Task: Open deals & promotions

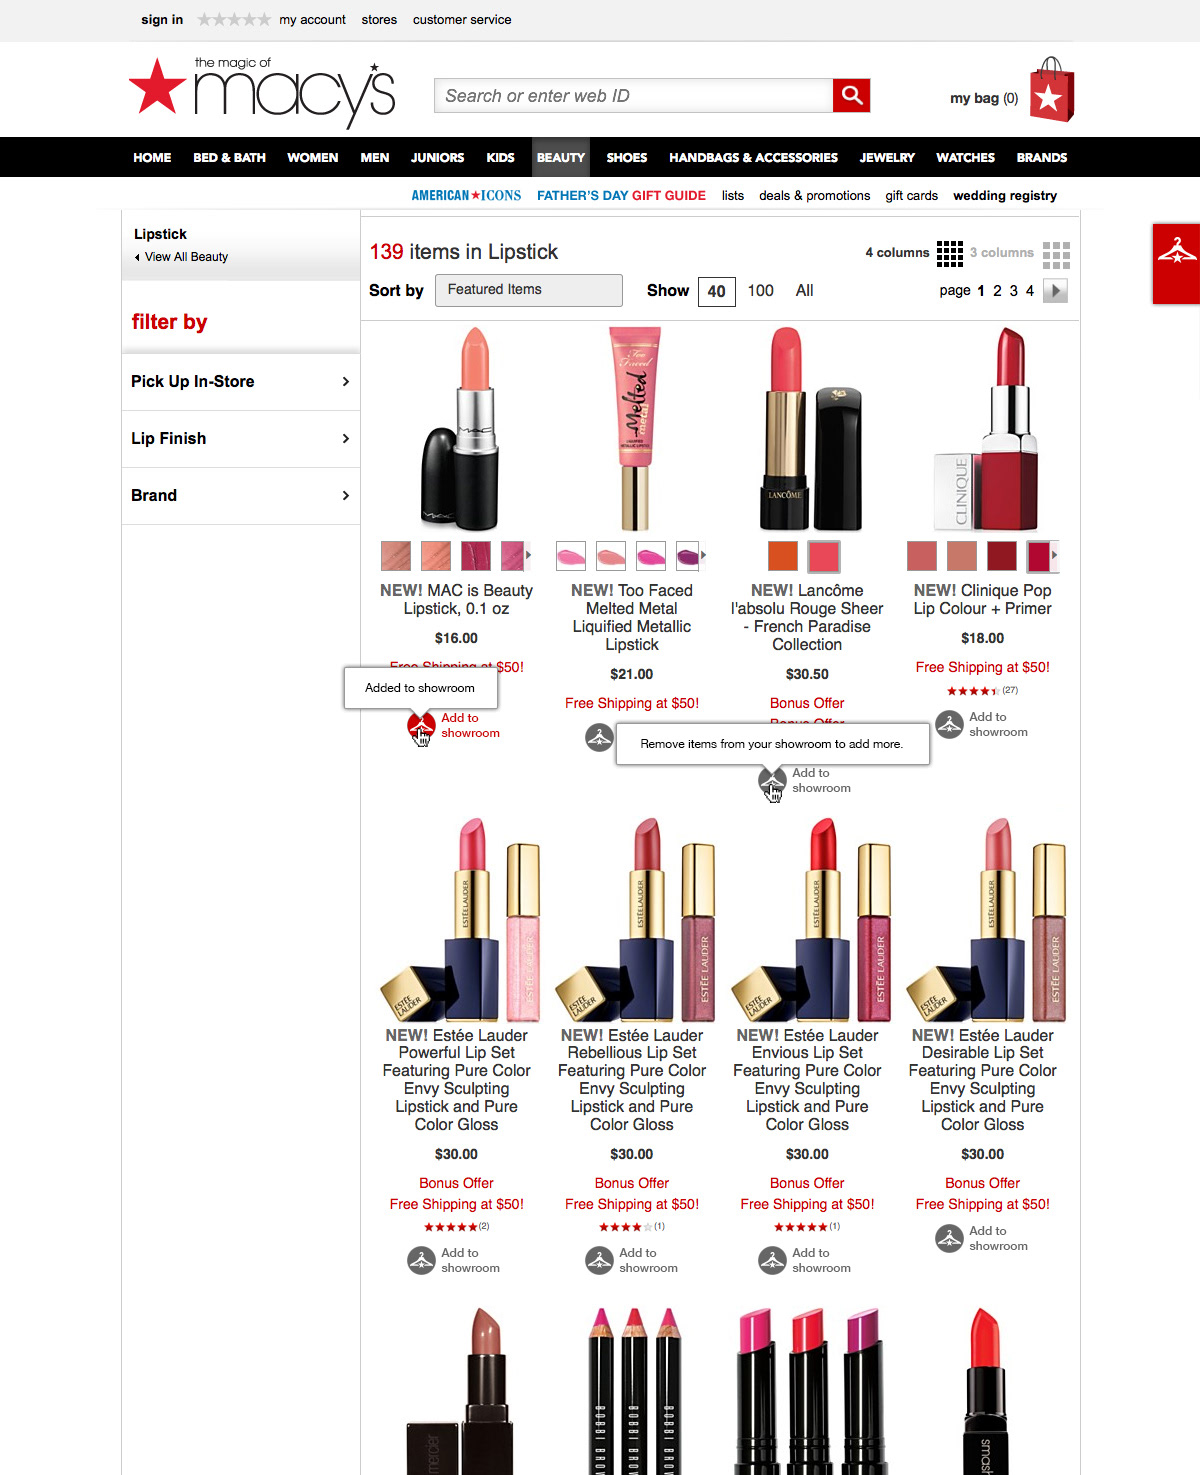Action: click(x=814, y=195)
